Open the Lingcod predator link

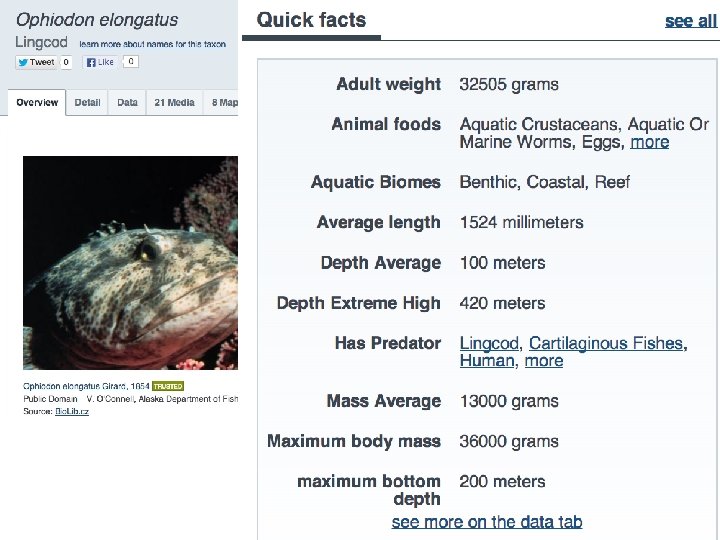[x=489, y=343]
